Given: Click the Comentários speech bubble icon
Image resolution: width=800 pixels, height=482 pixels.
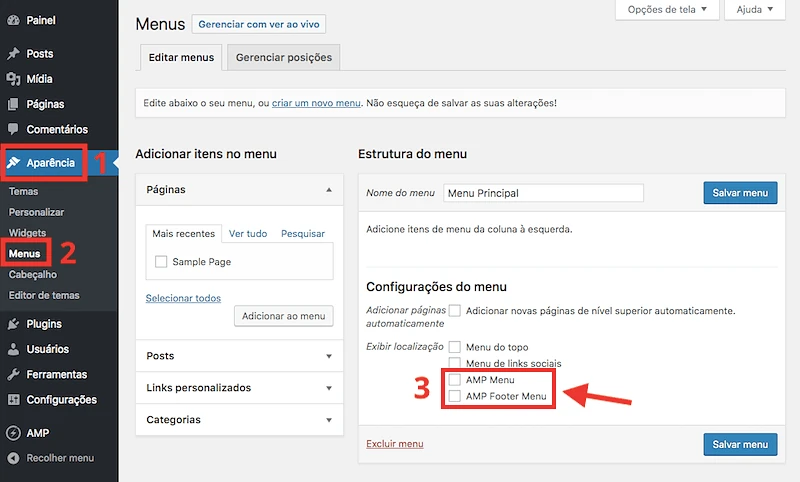Looking at the screenshot, I should click(x=13, y=129).
